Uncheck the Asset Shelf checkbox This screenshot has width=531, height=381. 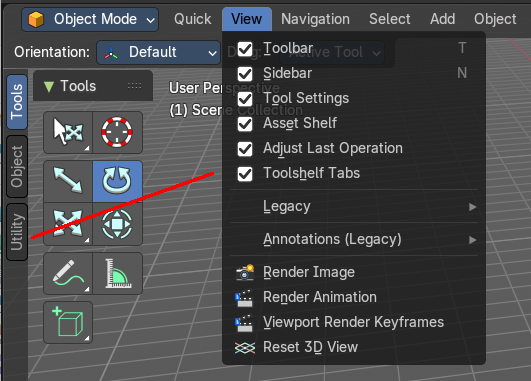coord(245,124)
